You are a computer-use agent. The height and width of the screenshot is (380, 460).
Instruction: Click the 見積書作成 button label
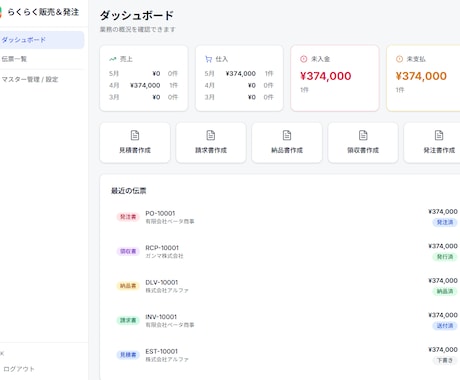coord(135,150)
